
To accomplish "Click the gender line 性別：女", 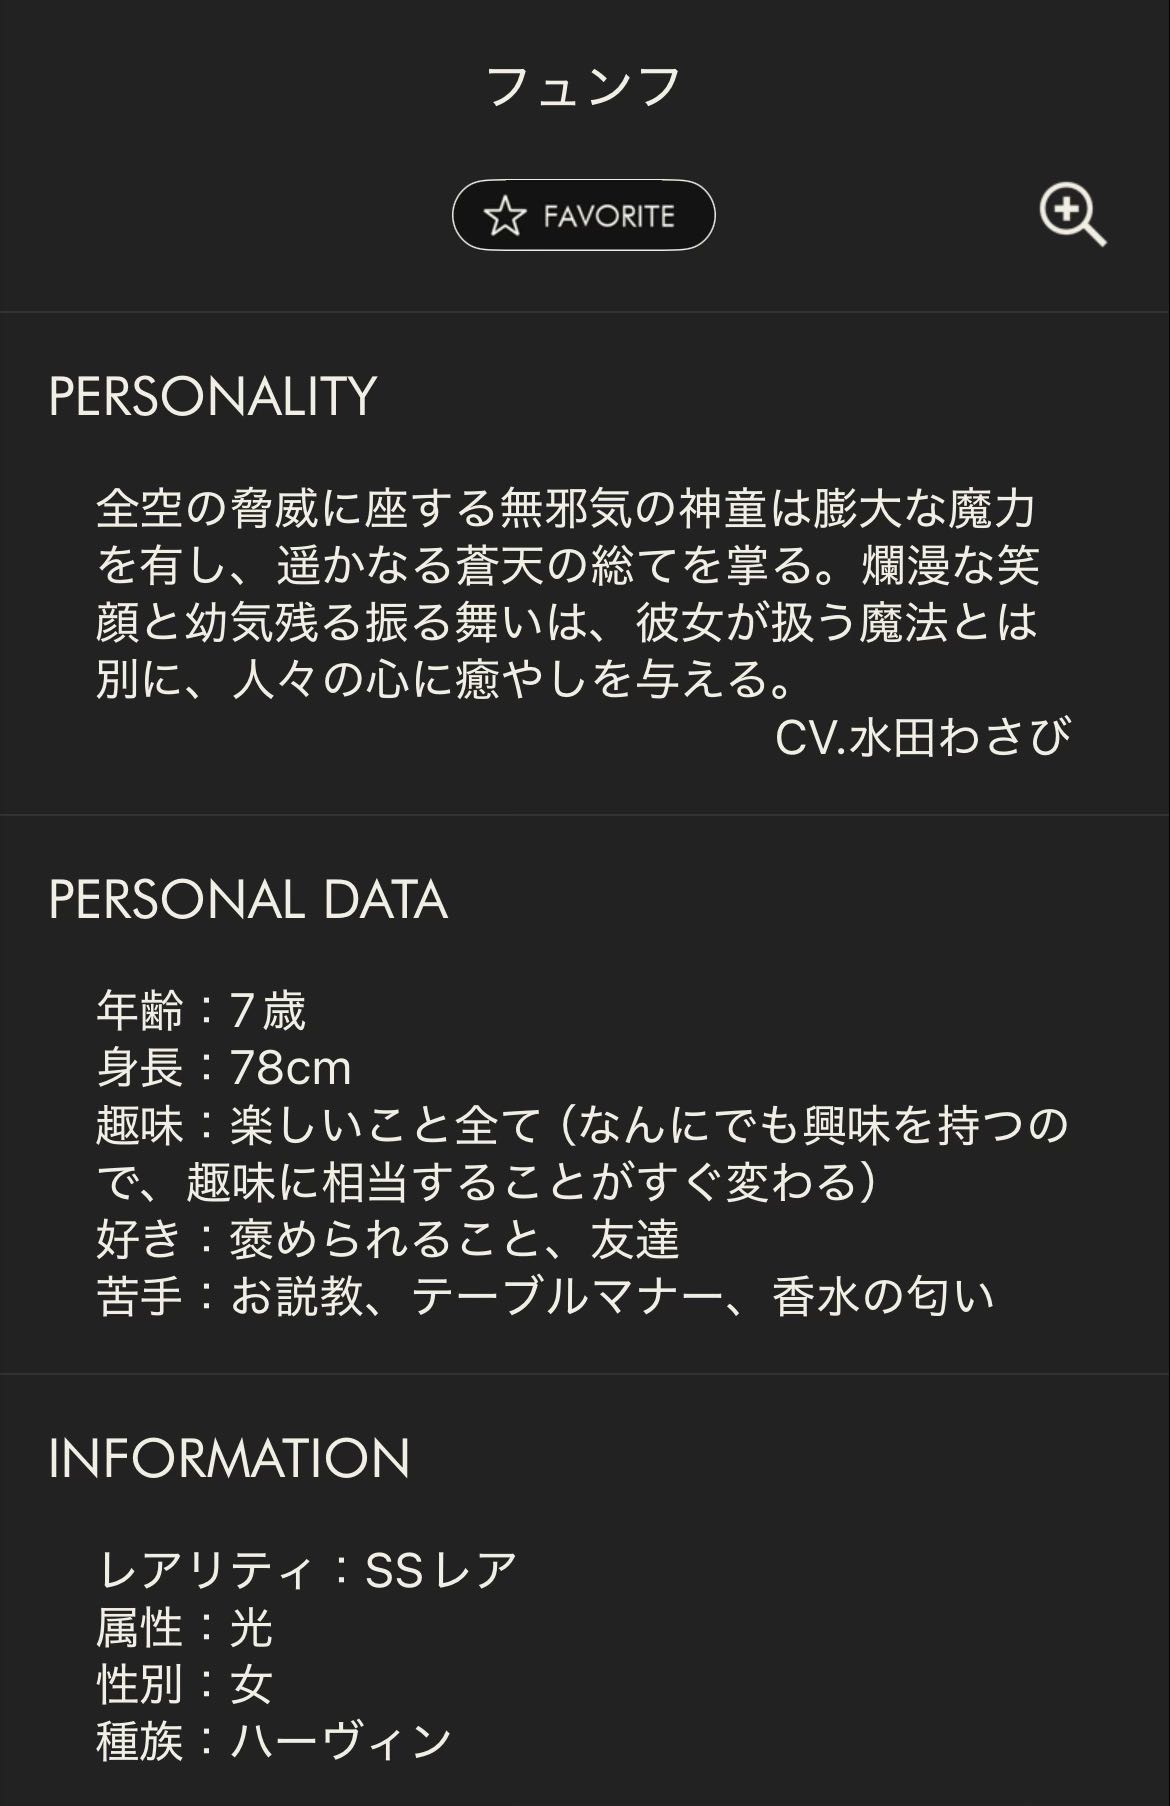I will click(185, 1684).
